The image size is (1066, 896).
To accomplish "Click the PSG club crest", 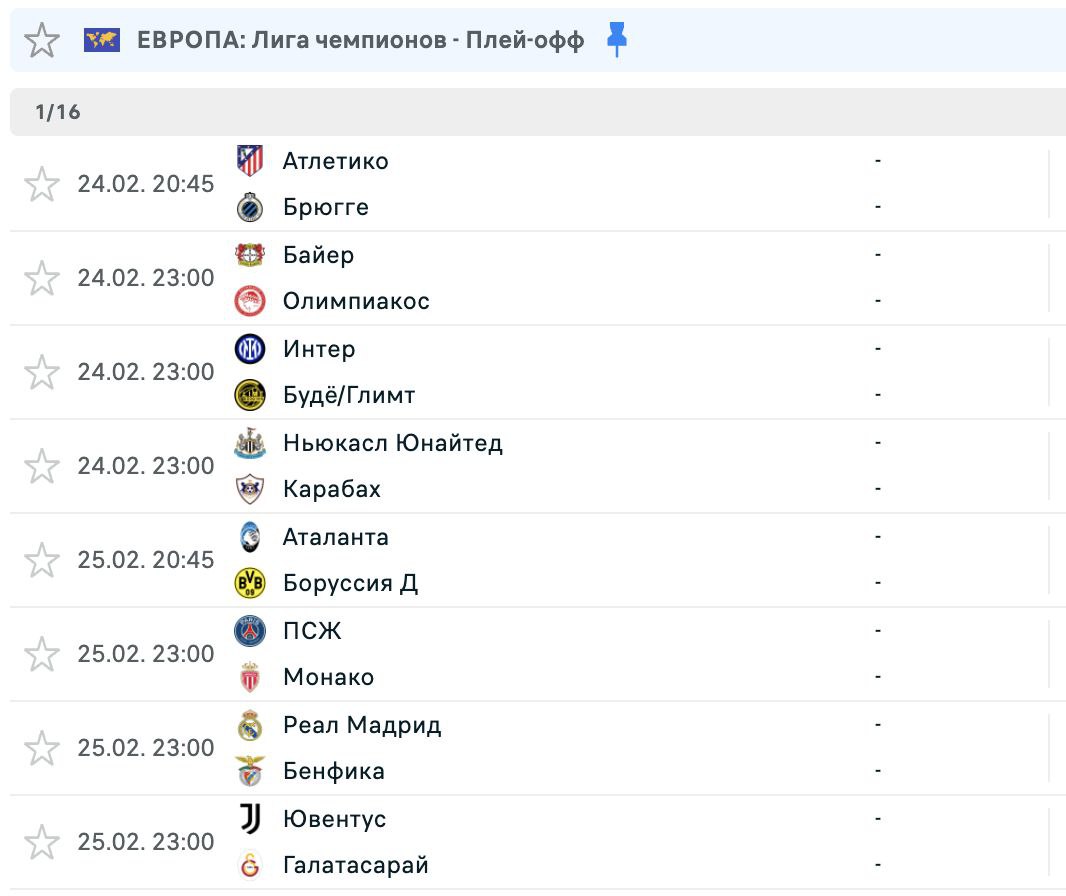I will click(x=250, y=631).
